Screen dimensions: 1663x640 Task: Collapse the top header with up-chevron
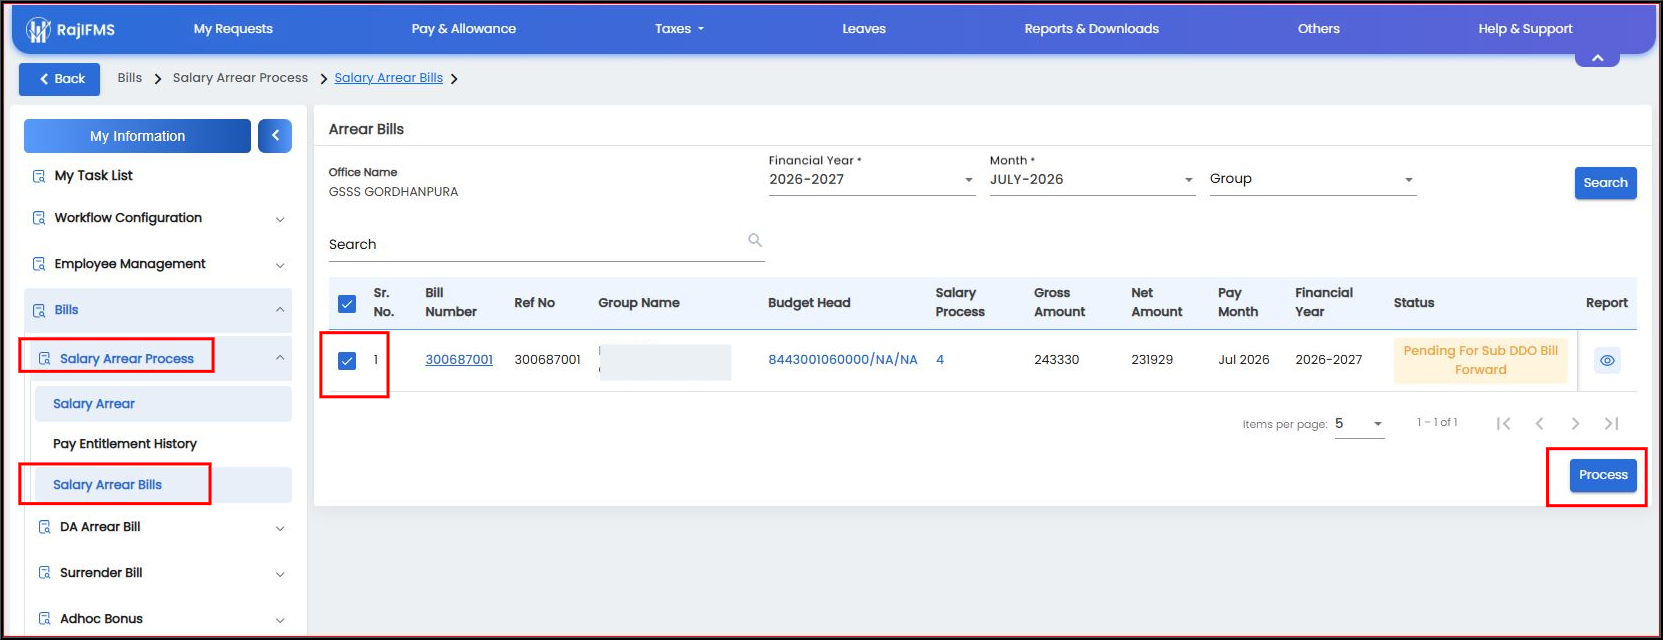(x=1597, y=58)
